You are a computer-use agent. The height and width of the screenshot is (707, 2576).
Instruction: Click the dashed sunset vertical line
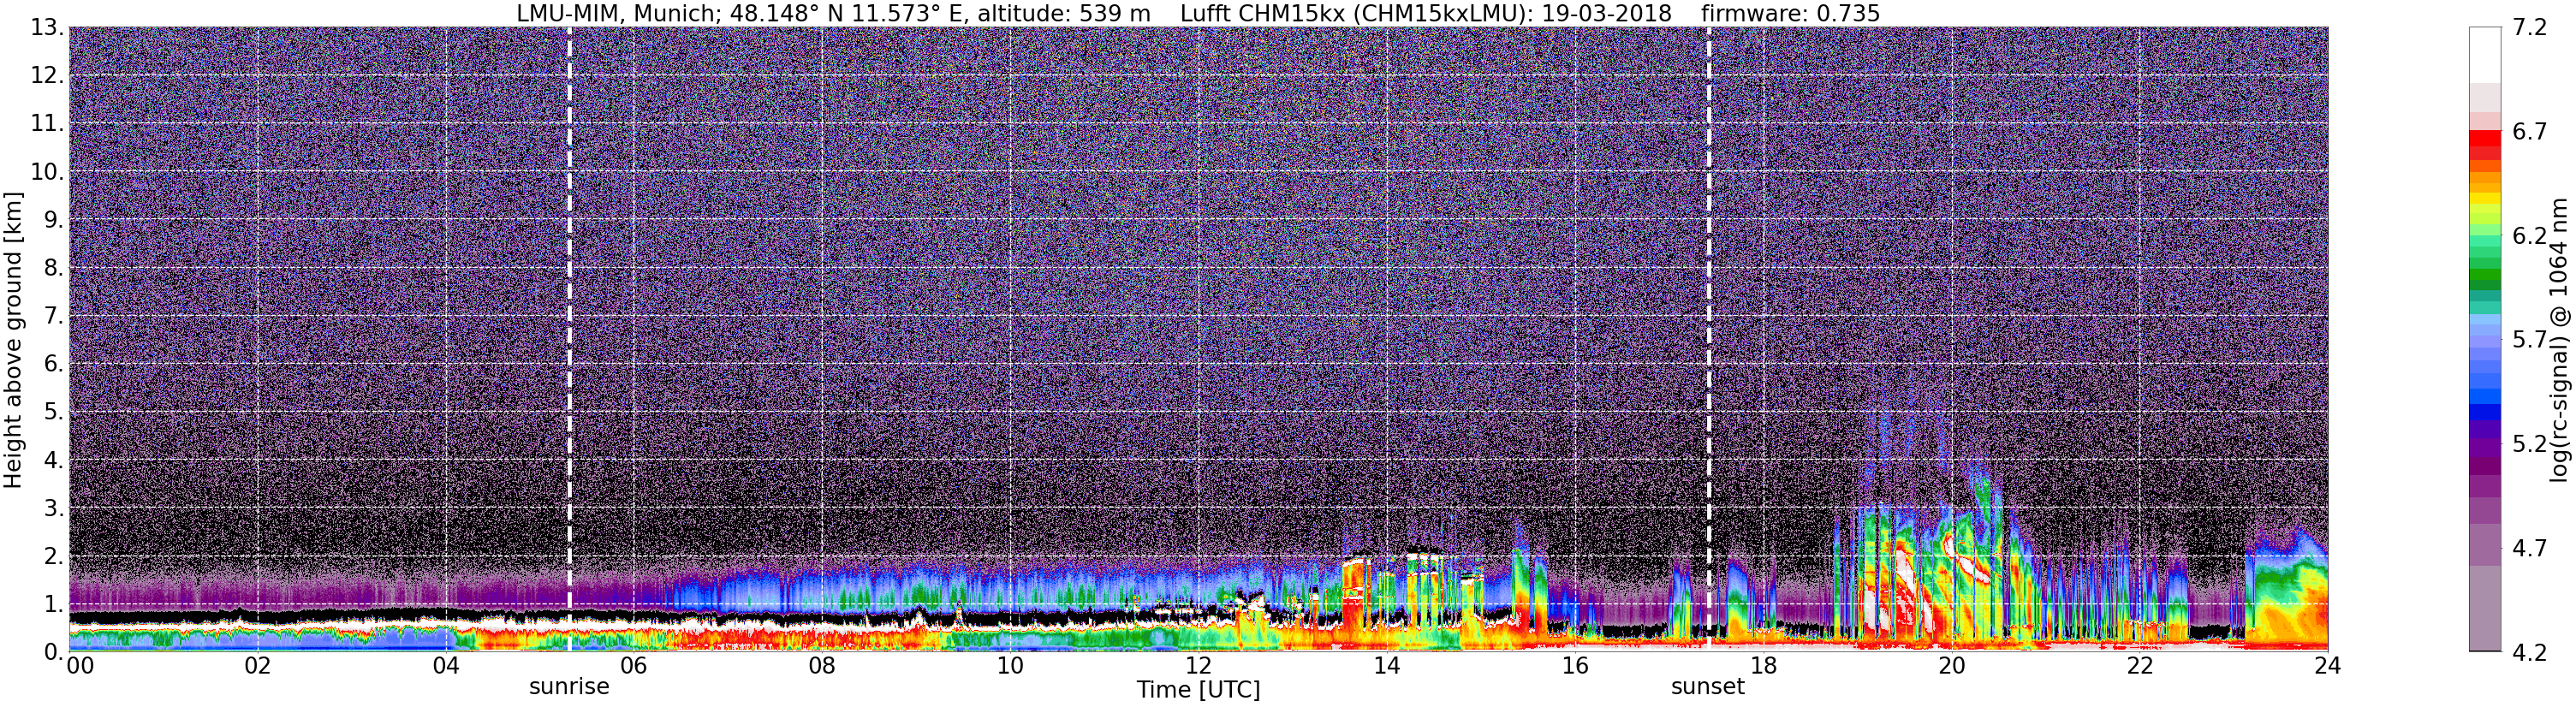point(1708,338)
